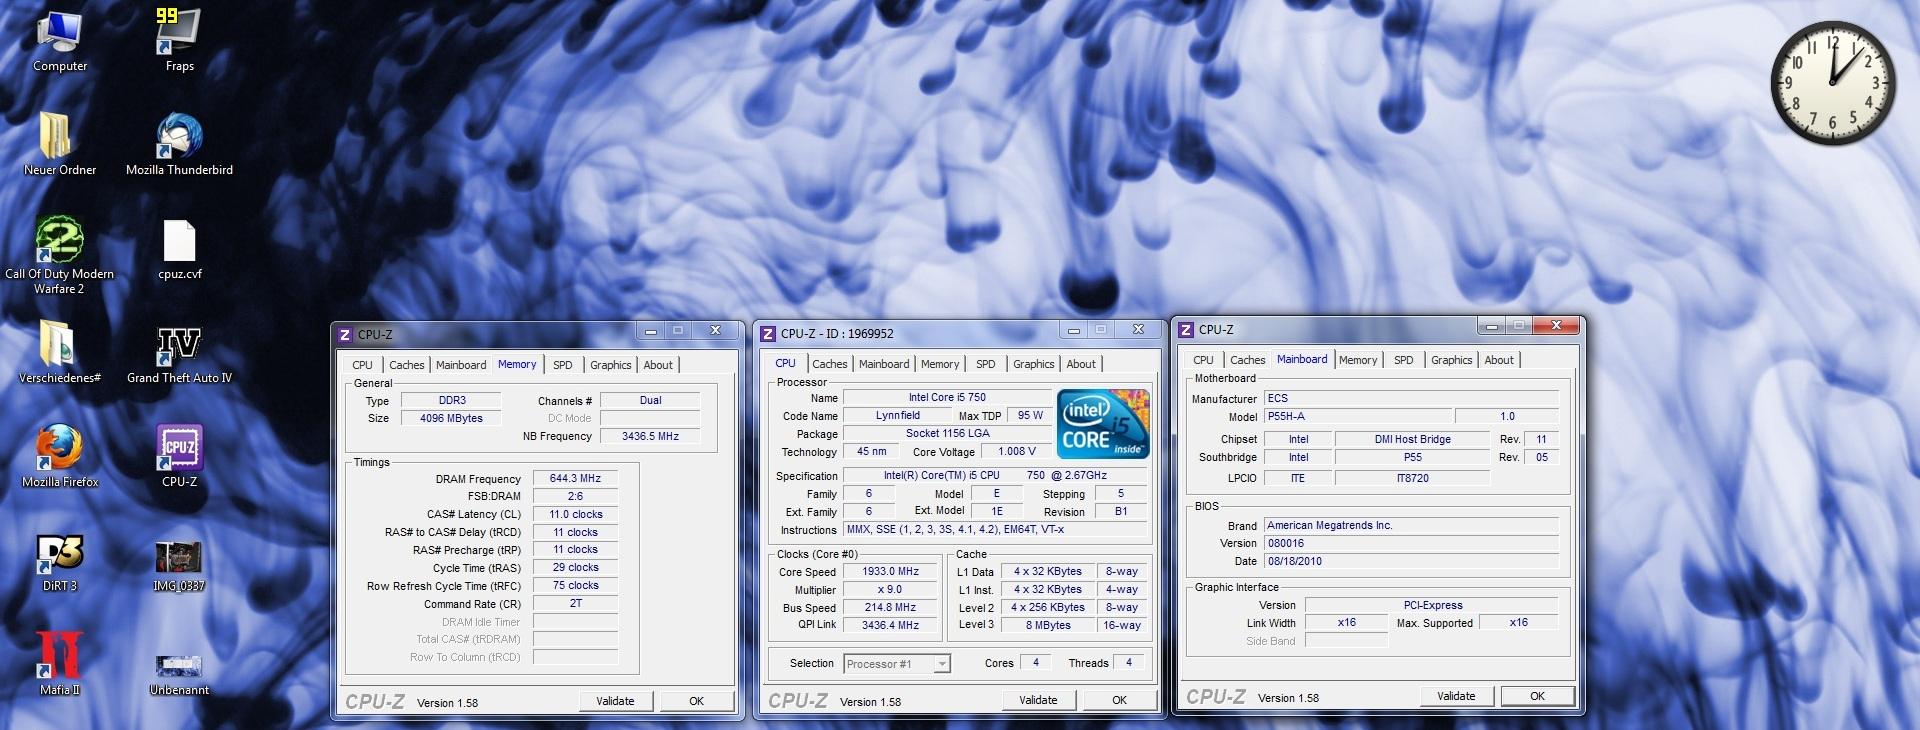Switch to CPU tab in mainboard window
The image size is (1920, 730).
click(x=1203, y=360)
